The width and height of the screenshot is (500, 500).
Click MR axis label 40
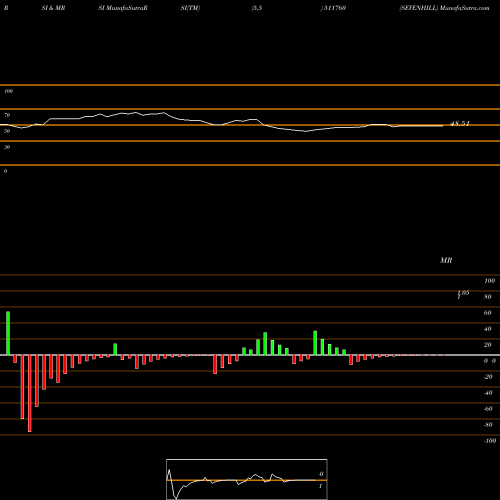[488, 329]
